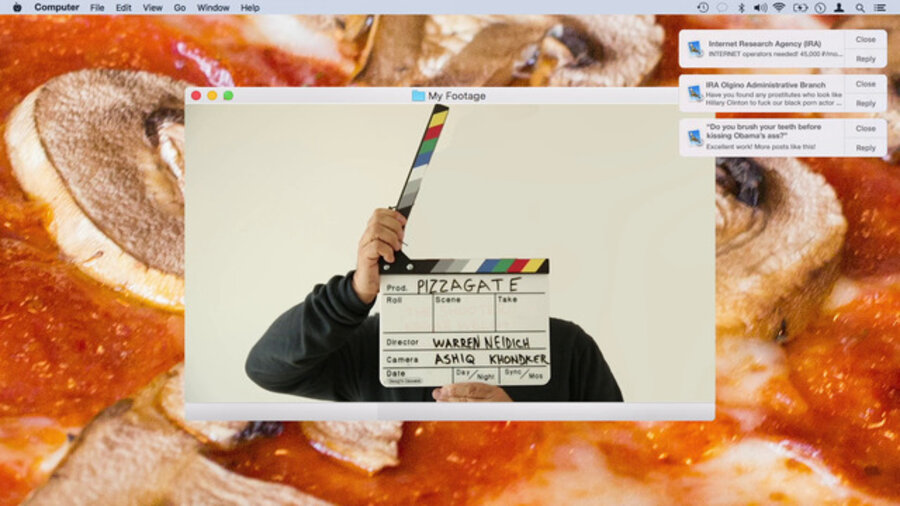Close the My Footage window with red button

click(196, 96)
